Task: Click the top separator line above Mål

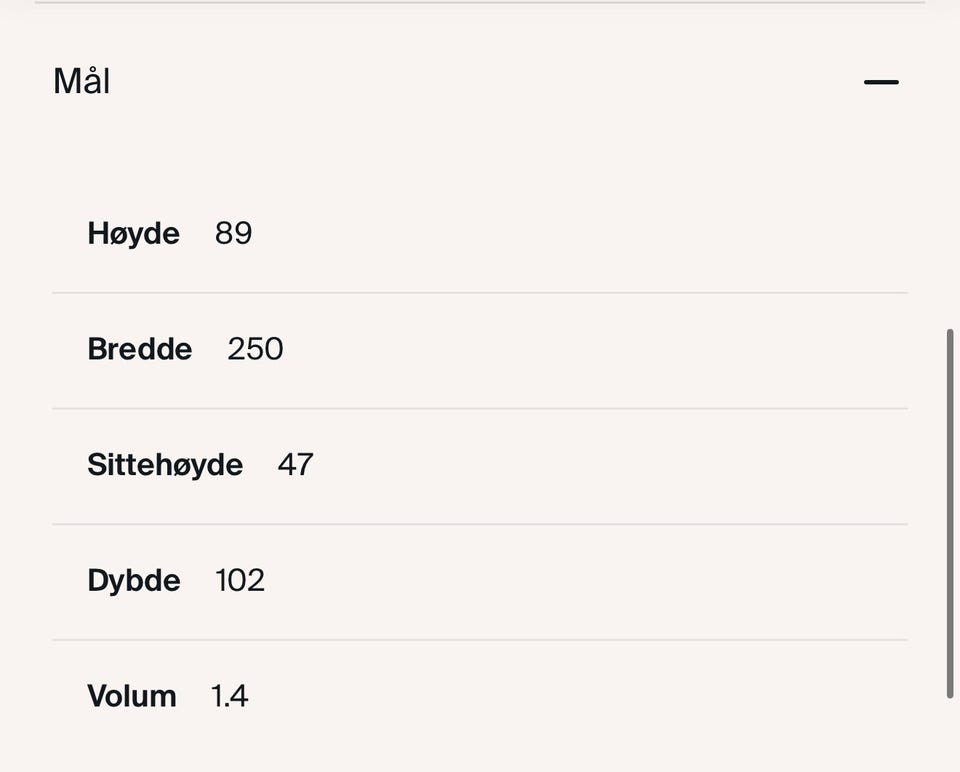Action: coord(480,3)
